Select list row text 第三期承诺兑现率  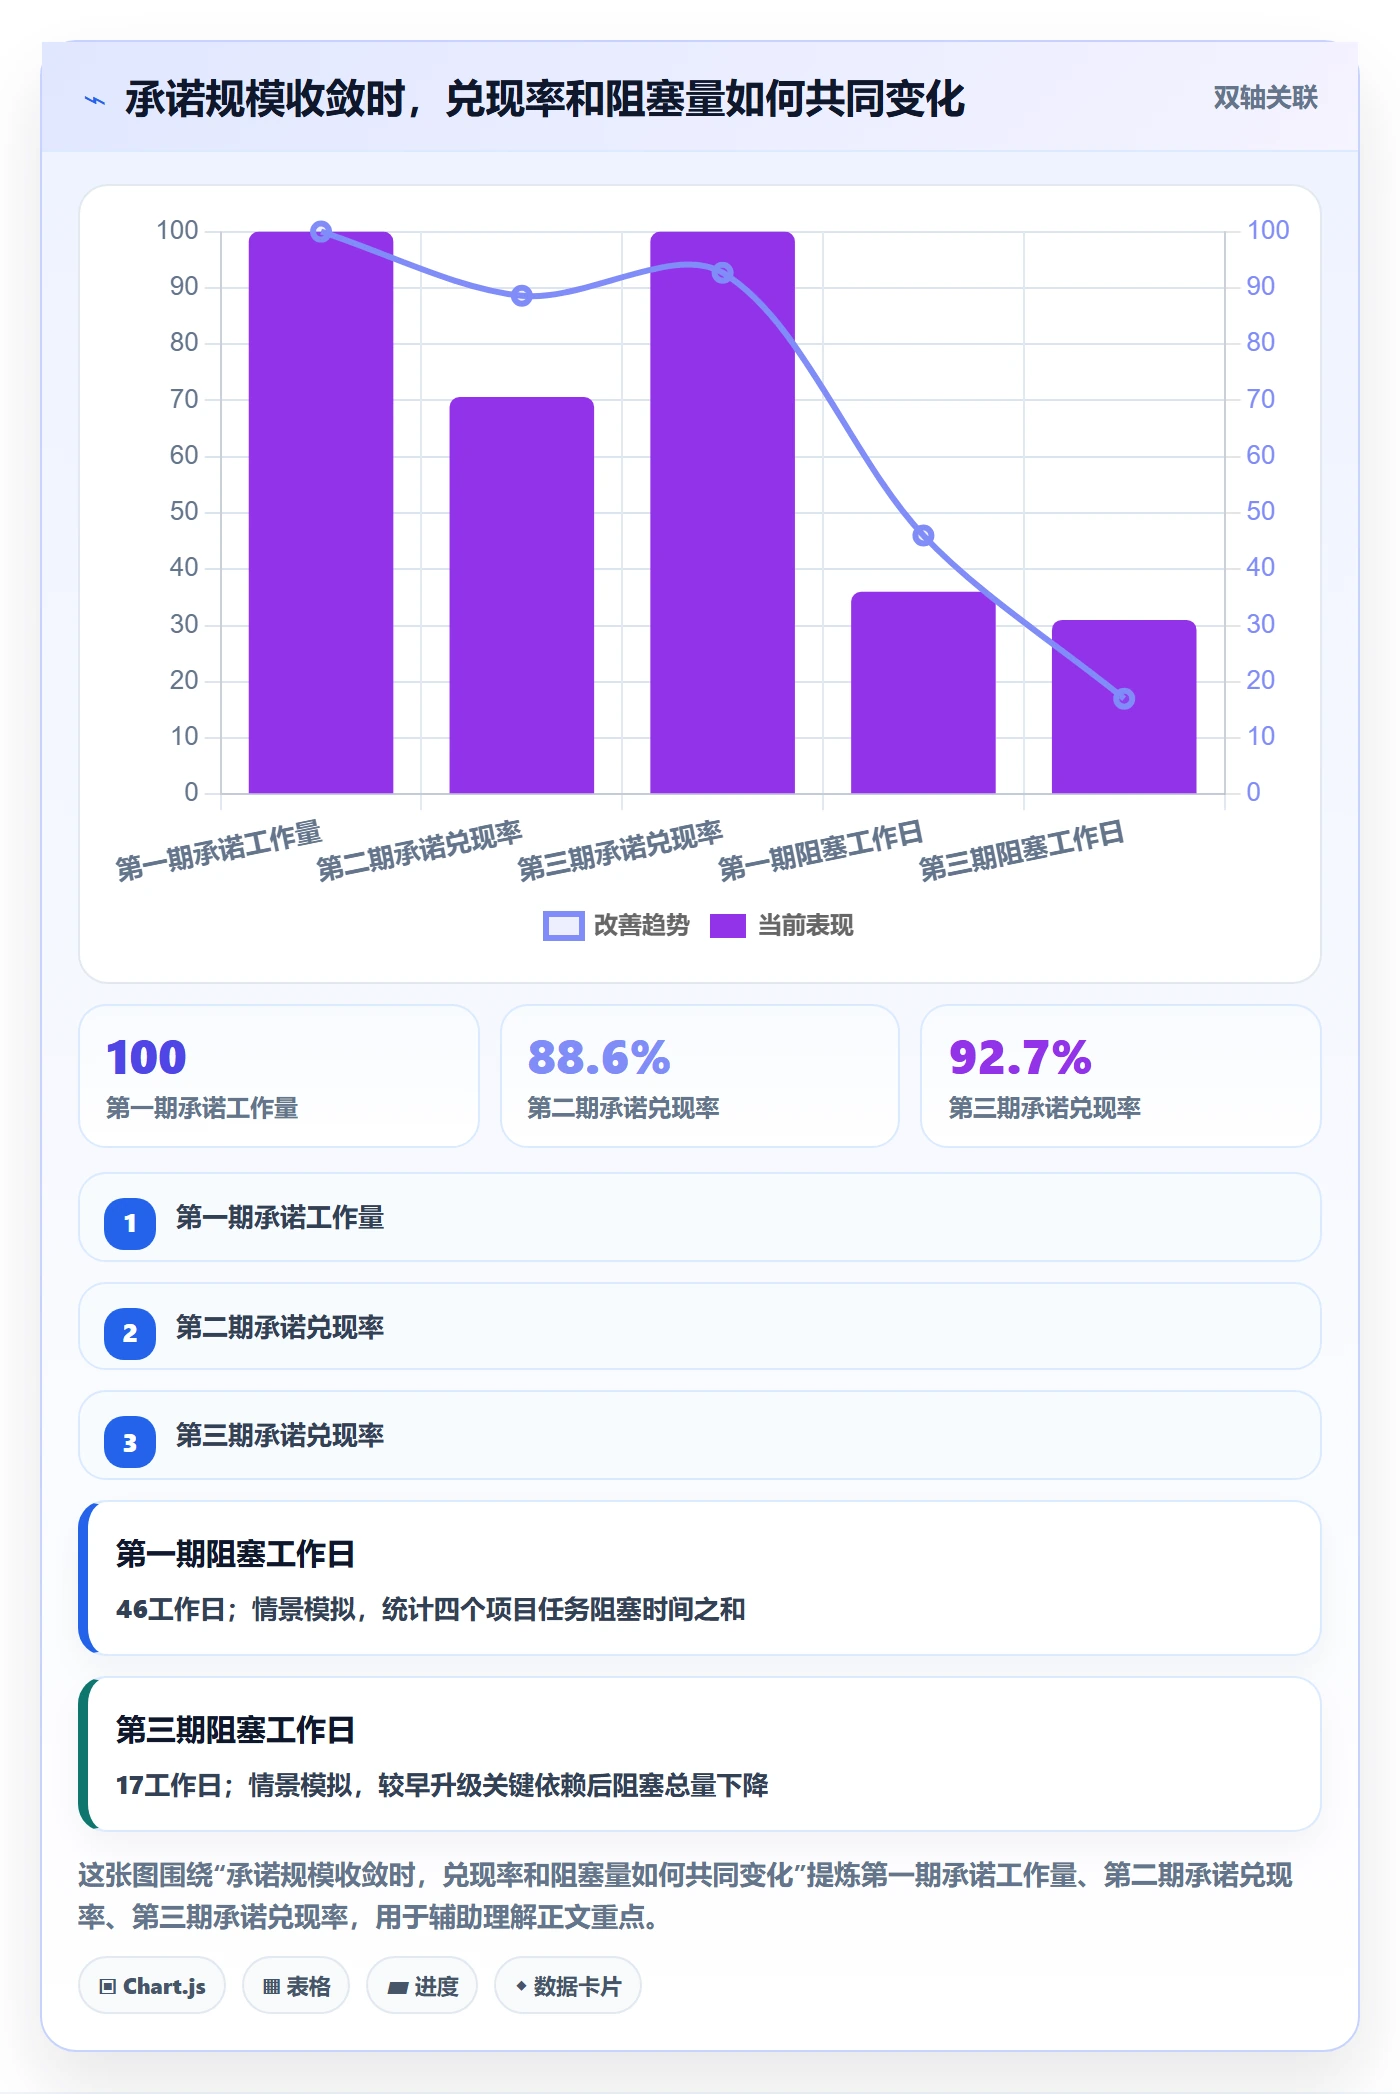(x=280, y=1436)
